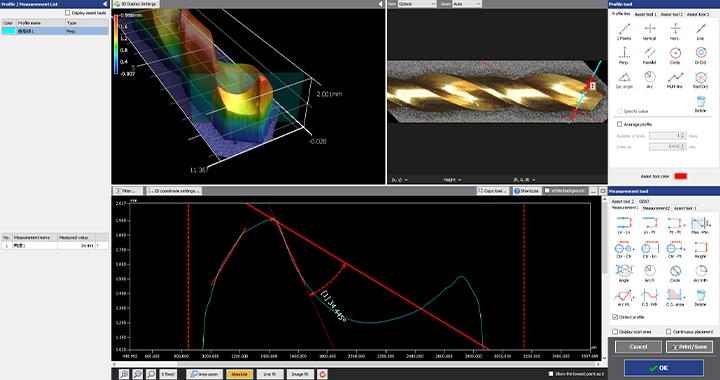720x380 pixels.
Task: Enable Display scan area checkbox
Action: [x=615, y=331]
